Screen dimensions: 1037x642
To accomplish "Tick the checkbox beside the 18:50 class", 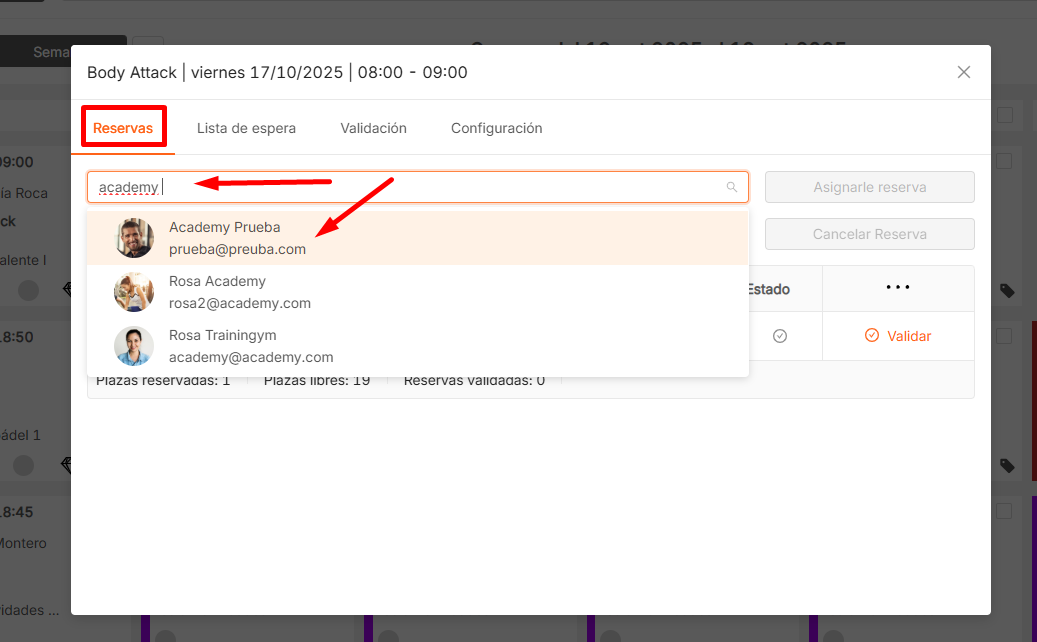I will (1004, 337).
